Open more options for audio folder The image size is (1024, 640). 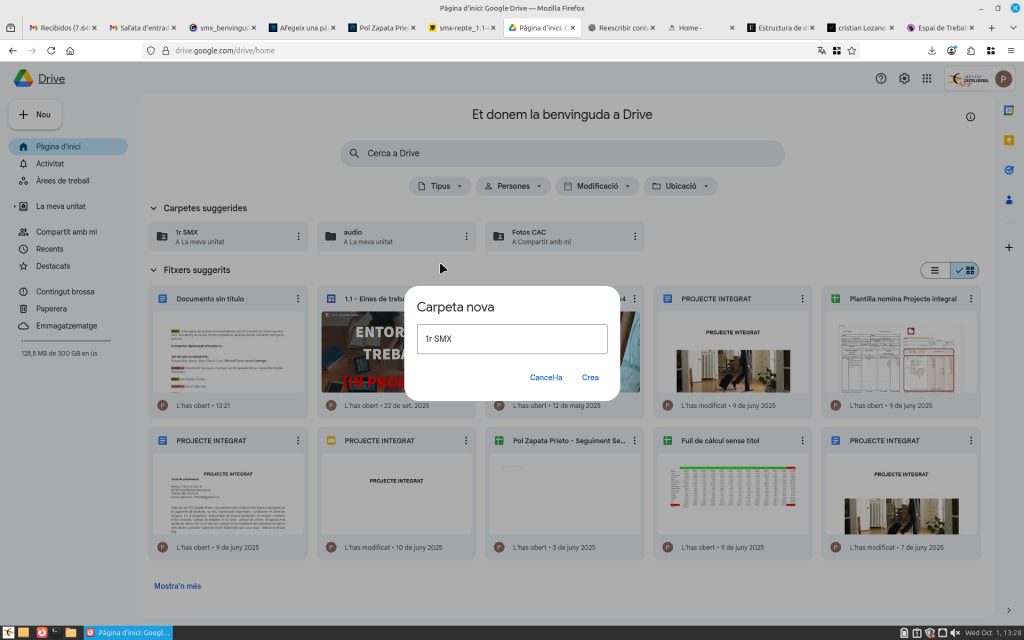[x=466, y=236]
